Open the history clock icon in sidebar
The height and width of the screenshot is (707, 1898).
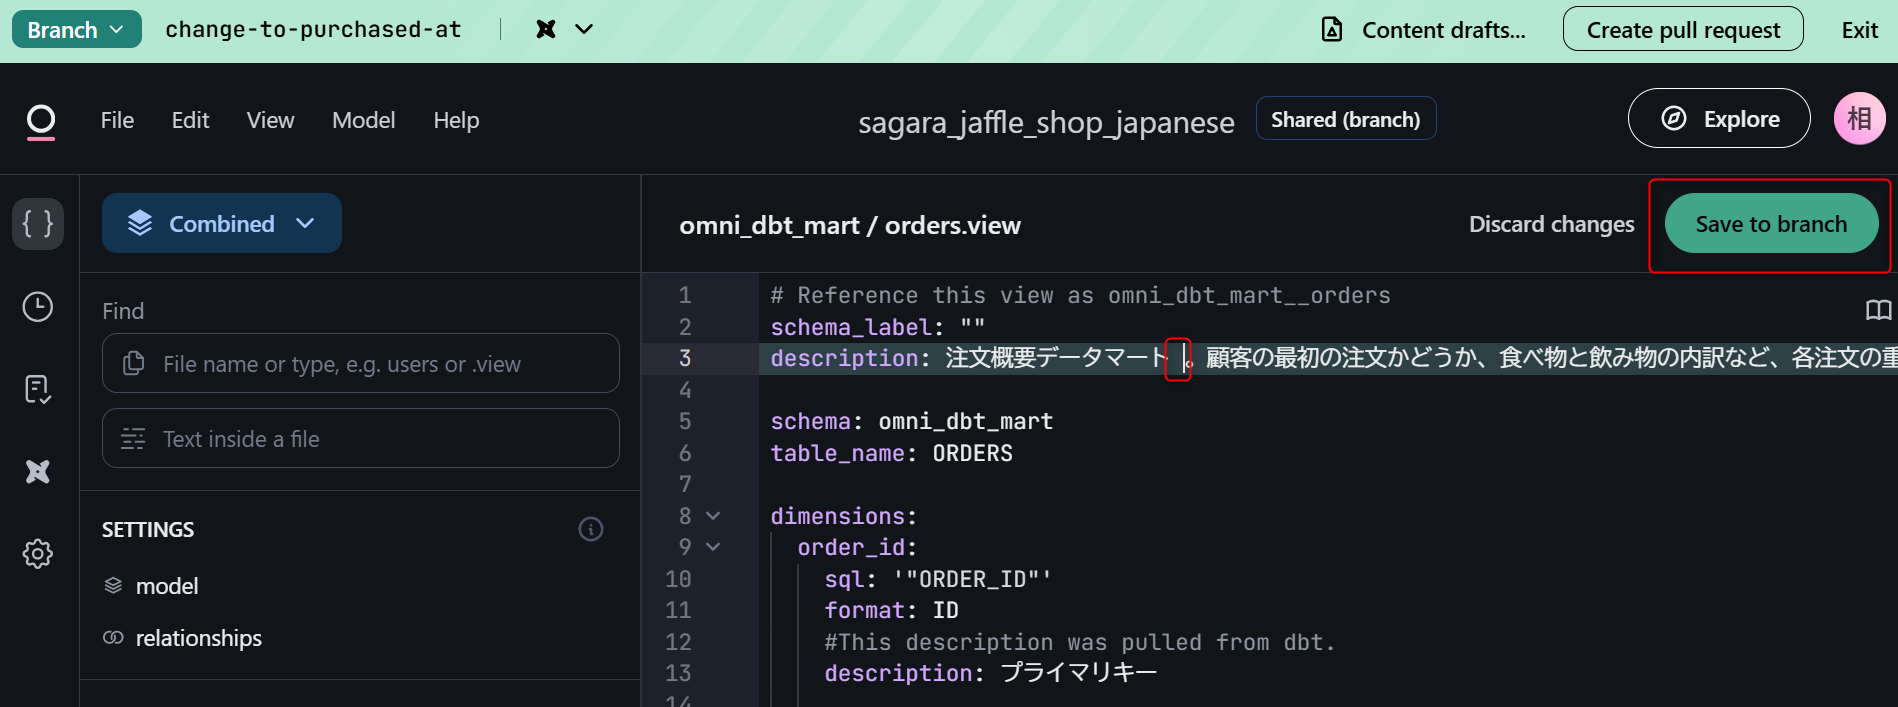point(38,307)
